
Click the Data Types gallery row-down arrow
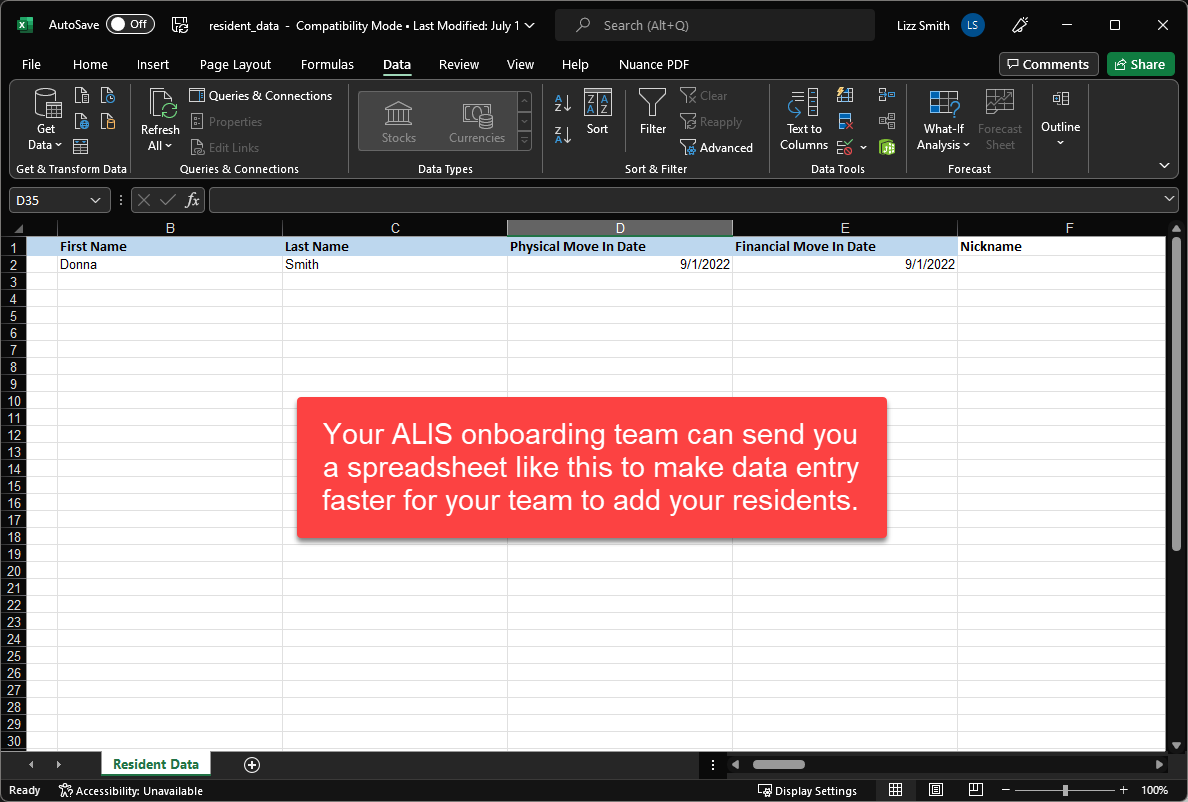pos(524,121)
